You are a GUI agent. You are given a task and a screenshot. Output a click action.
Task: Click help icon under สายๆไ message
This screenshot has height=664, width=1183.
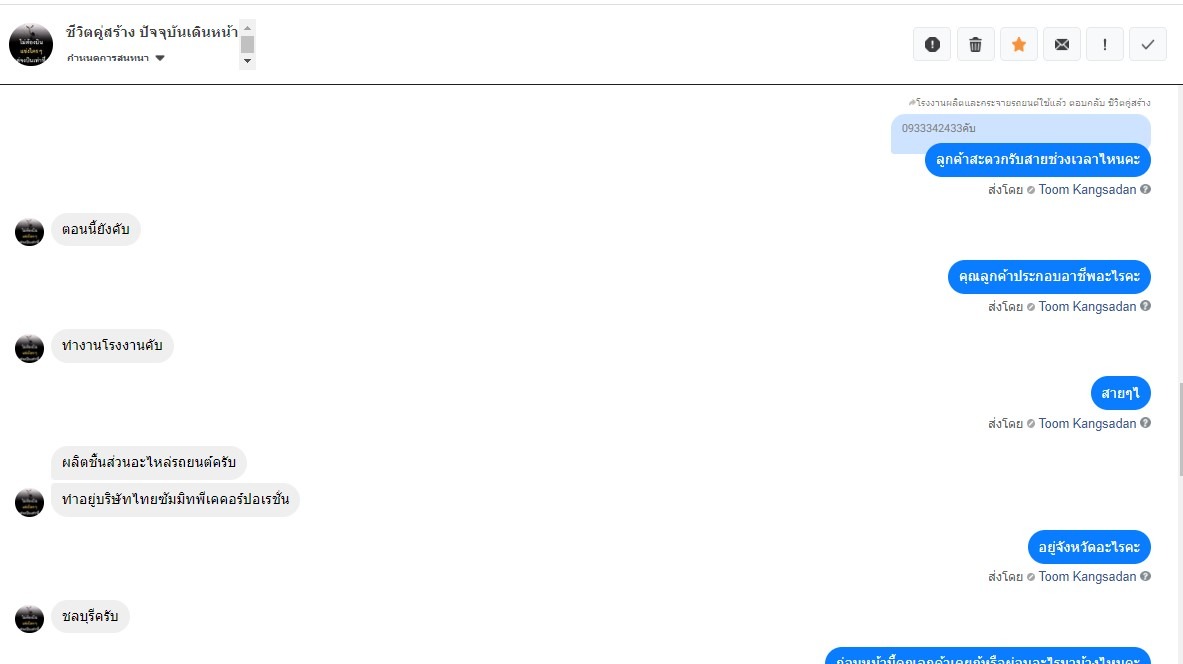[1145, 423]
